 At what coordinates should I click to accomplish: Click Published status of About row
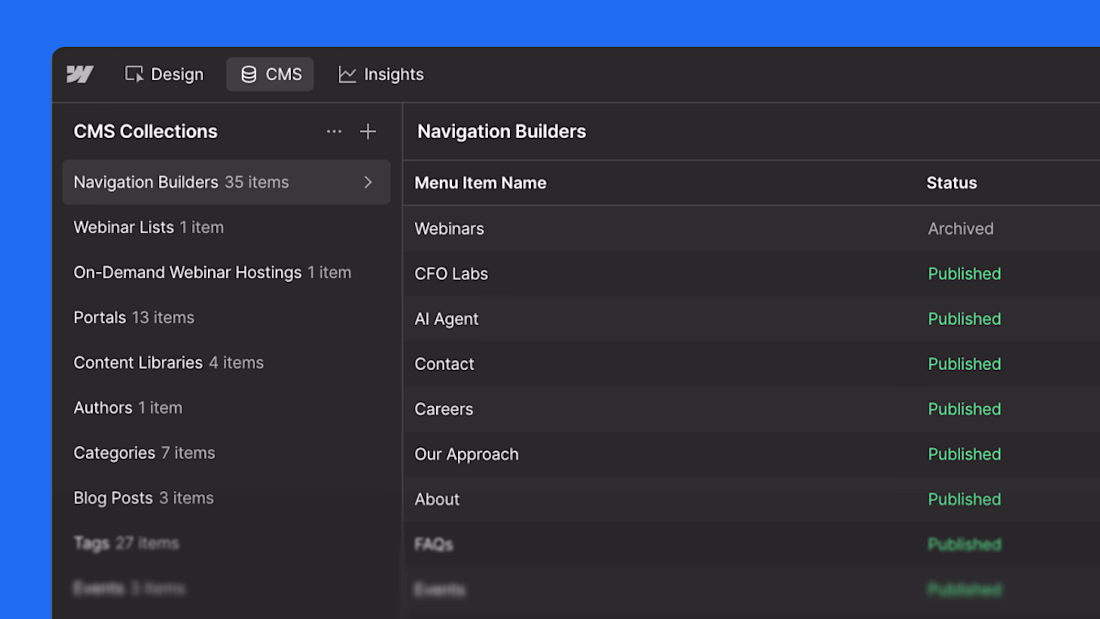964,499
